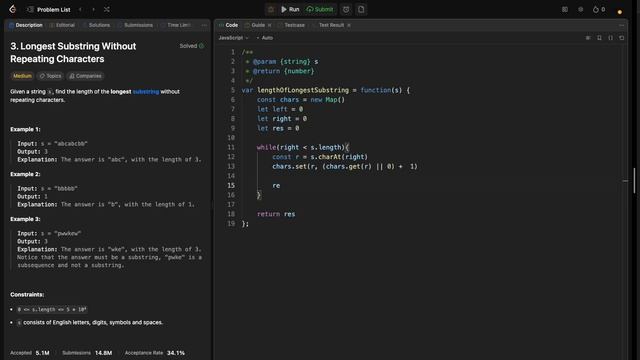Click line 'let res = 0' in editor
Viewport: 640px width, 360px height.
278,128
